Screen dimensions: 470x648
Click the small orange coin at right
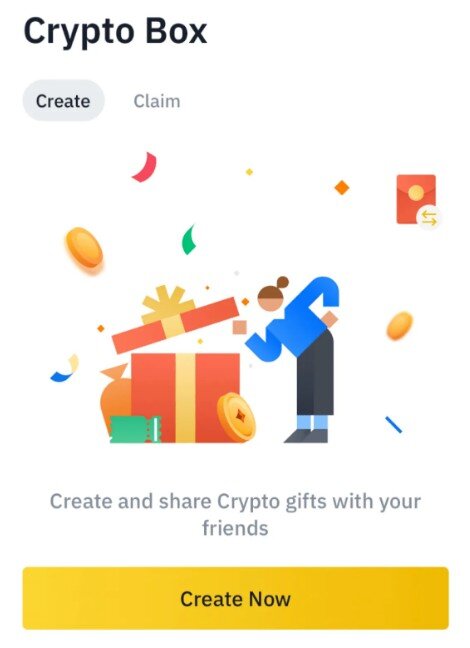(x=399, y=326)
